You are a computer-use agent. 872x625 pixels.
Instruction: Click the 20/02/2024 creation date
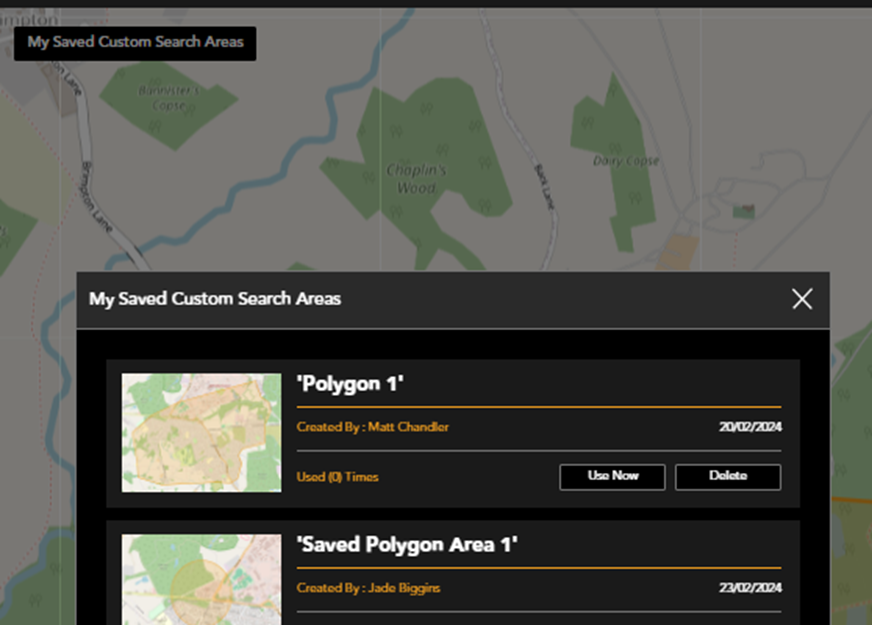point(750,427)
